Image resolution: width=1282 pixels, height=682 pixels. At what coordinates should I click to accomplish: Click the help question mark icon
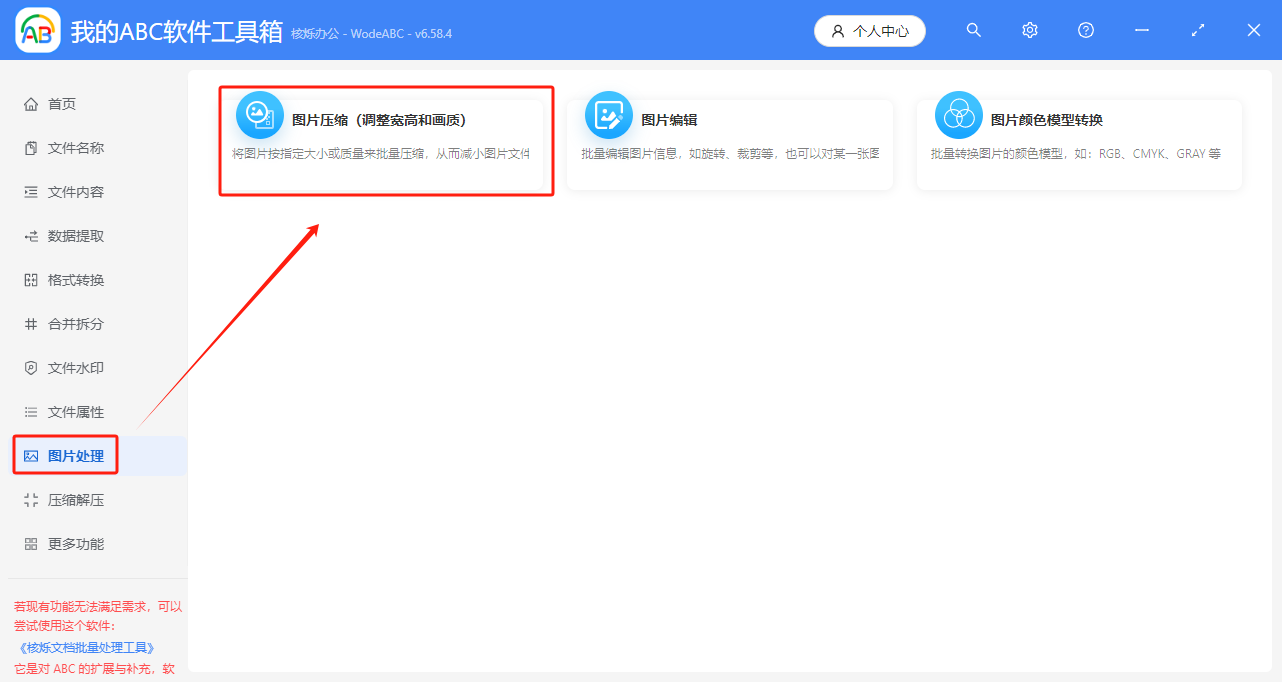click(x=1085, y=30)
